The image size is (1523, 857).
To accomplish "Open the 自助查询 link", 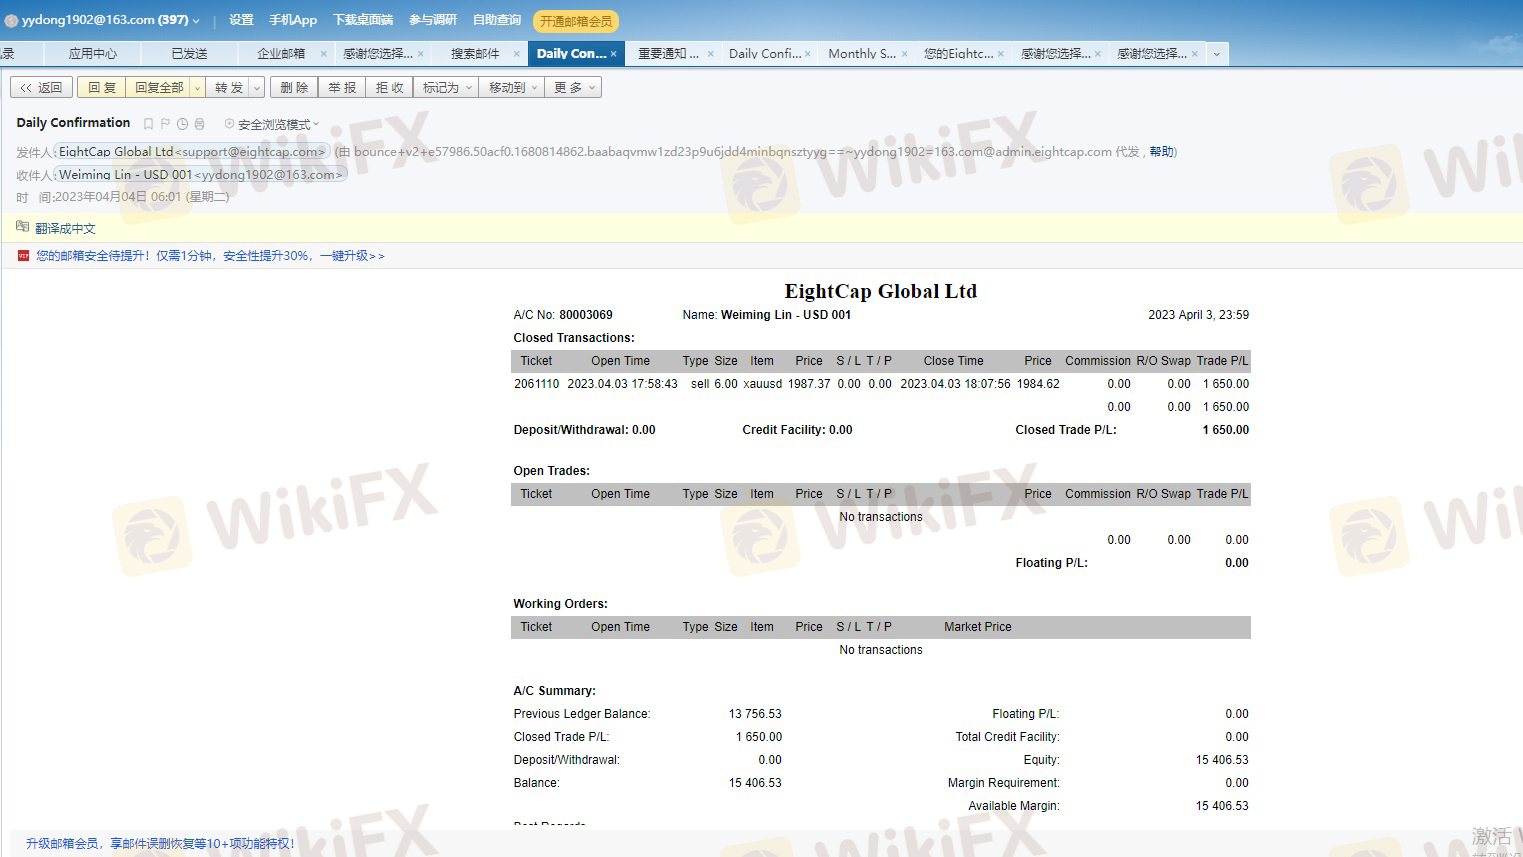I will 497,20.
